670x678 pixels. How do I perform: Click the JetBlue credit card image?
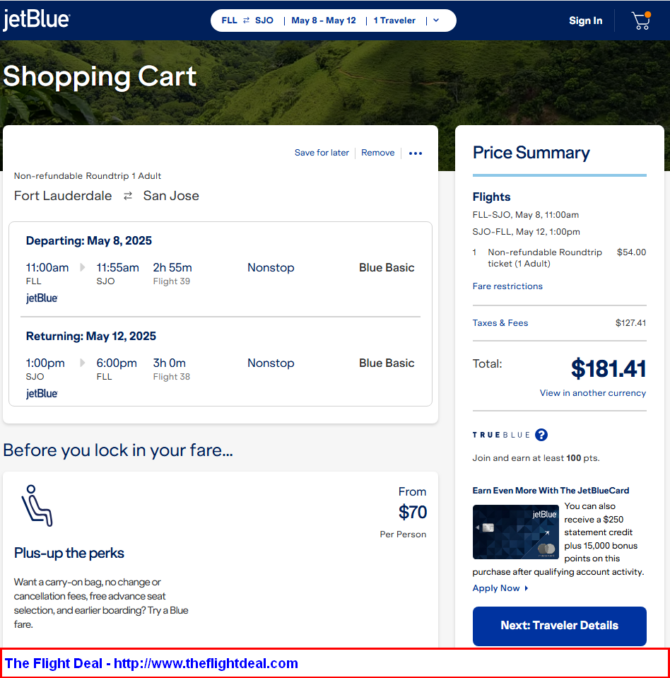click(515, 531)
